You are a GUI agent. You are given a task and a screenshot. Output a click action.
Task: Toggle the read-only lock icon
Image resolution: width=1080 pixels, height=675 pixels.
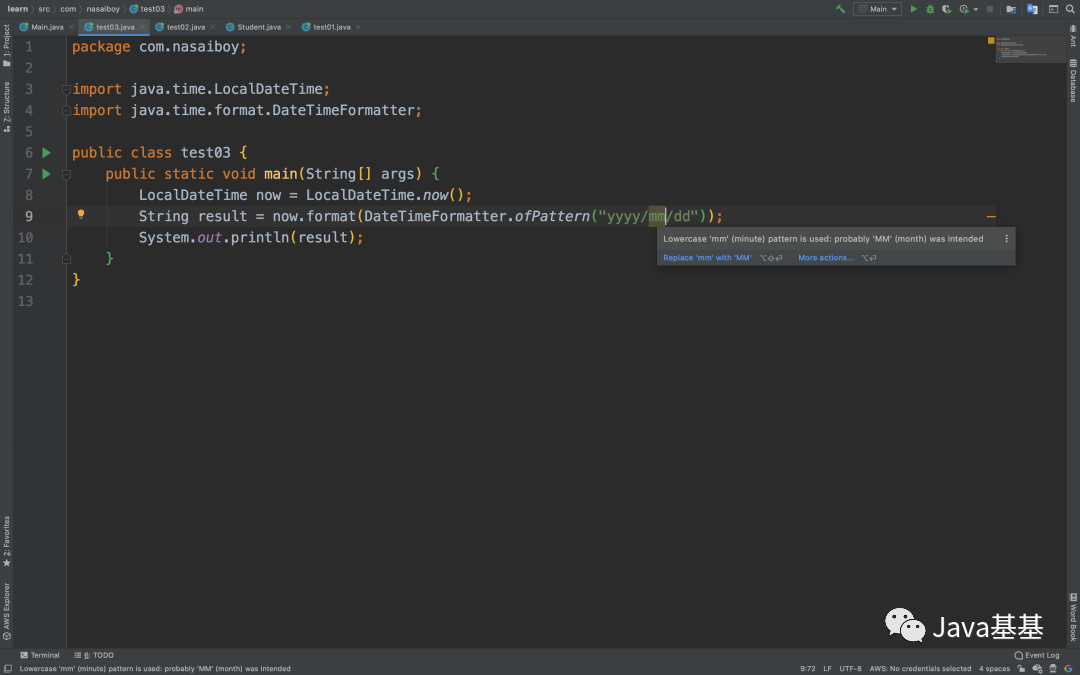1021,668
